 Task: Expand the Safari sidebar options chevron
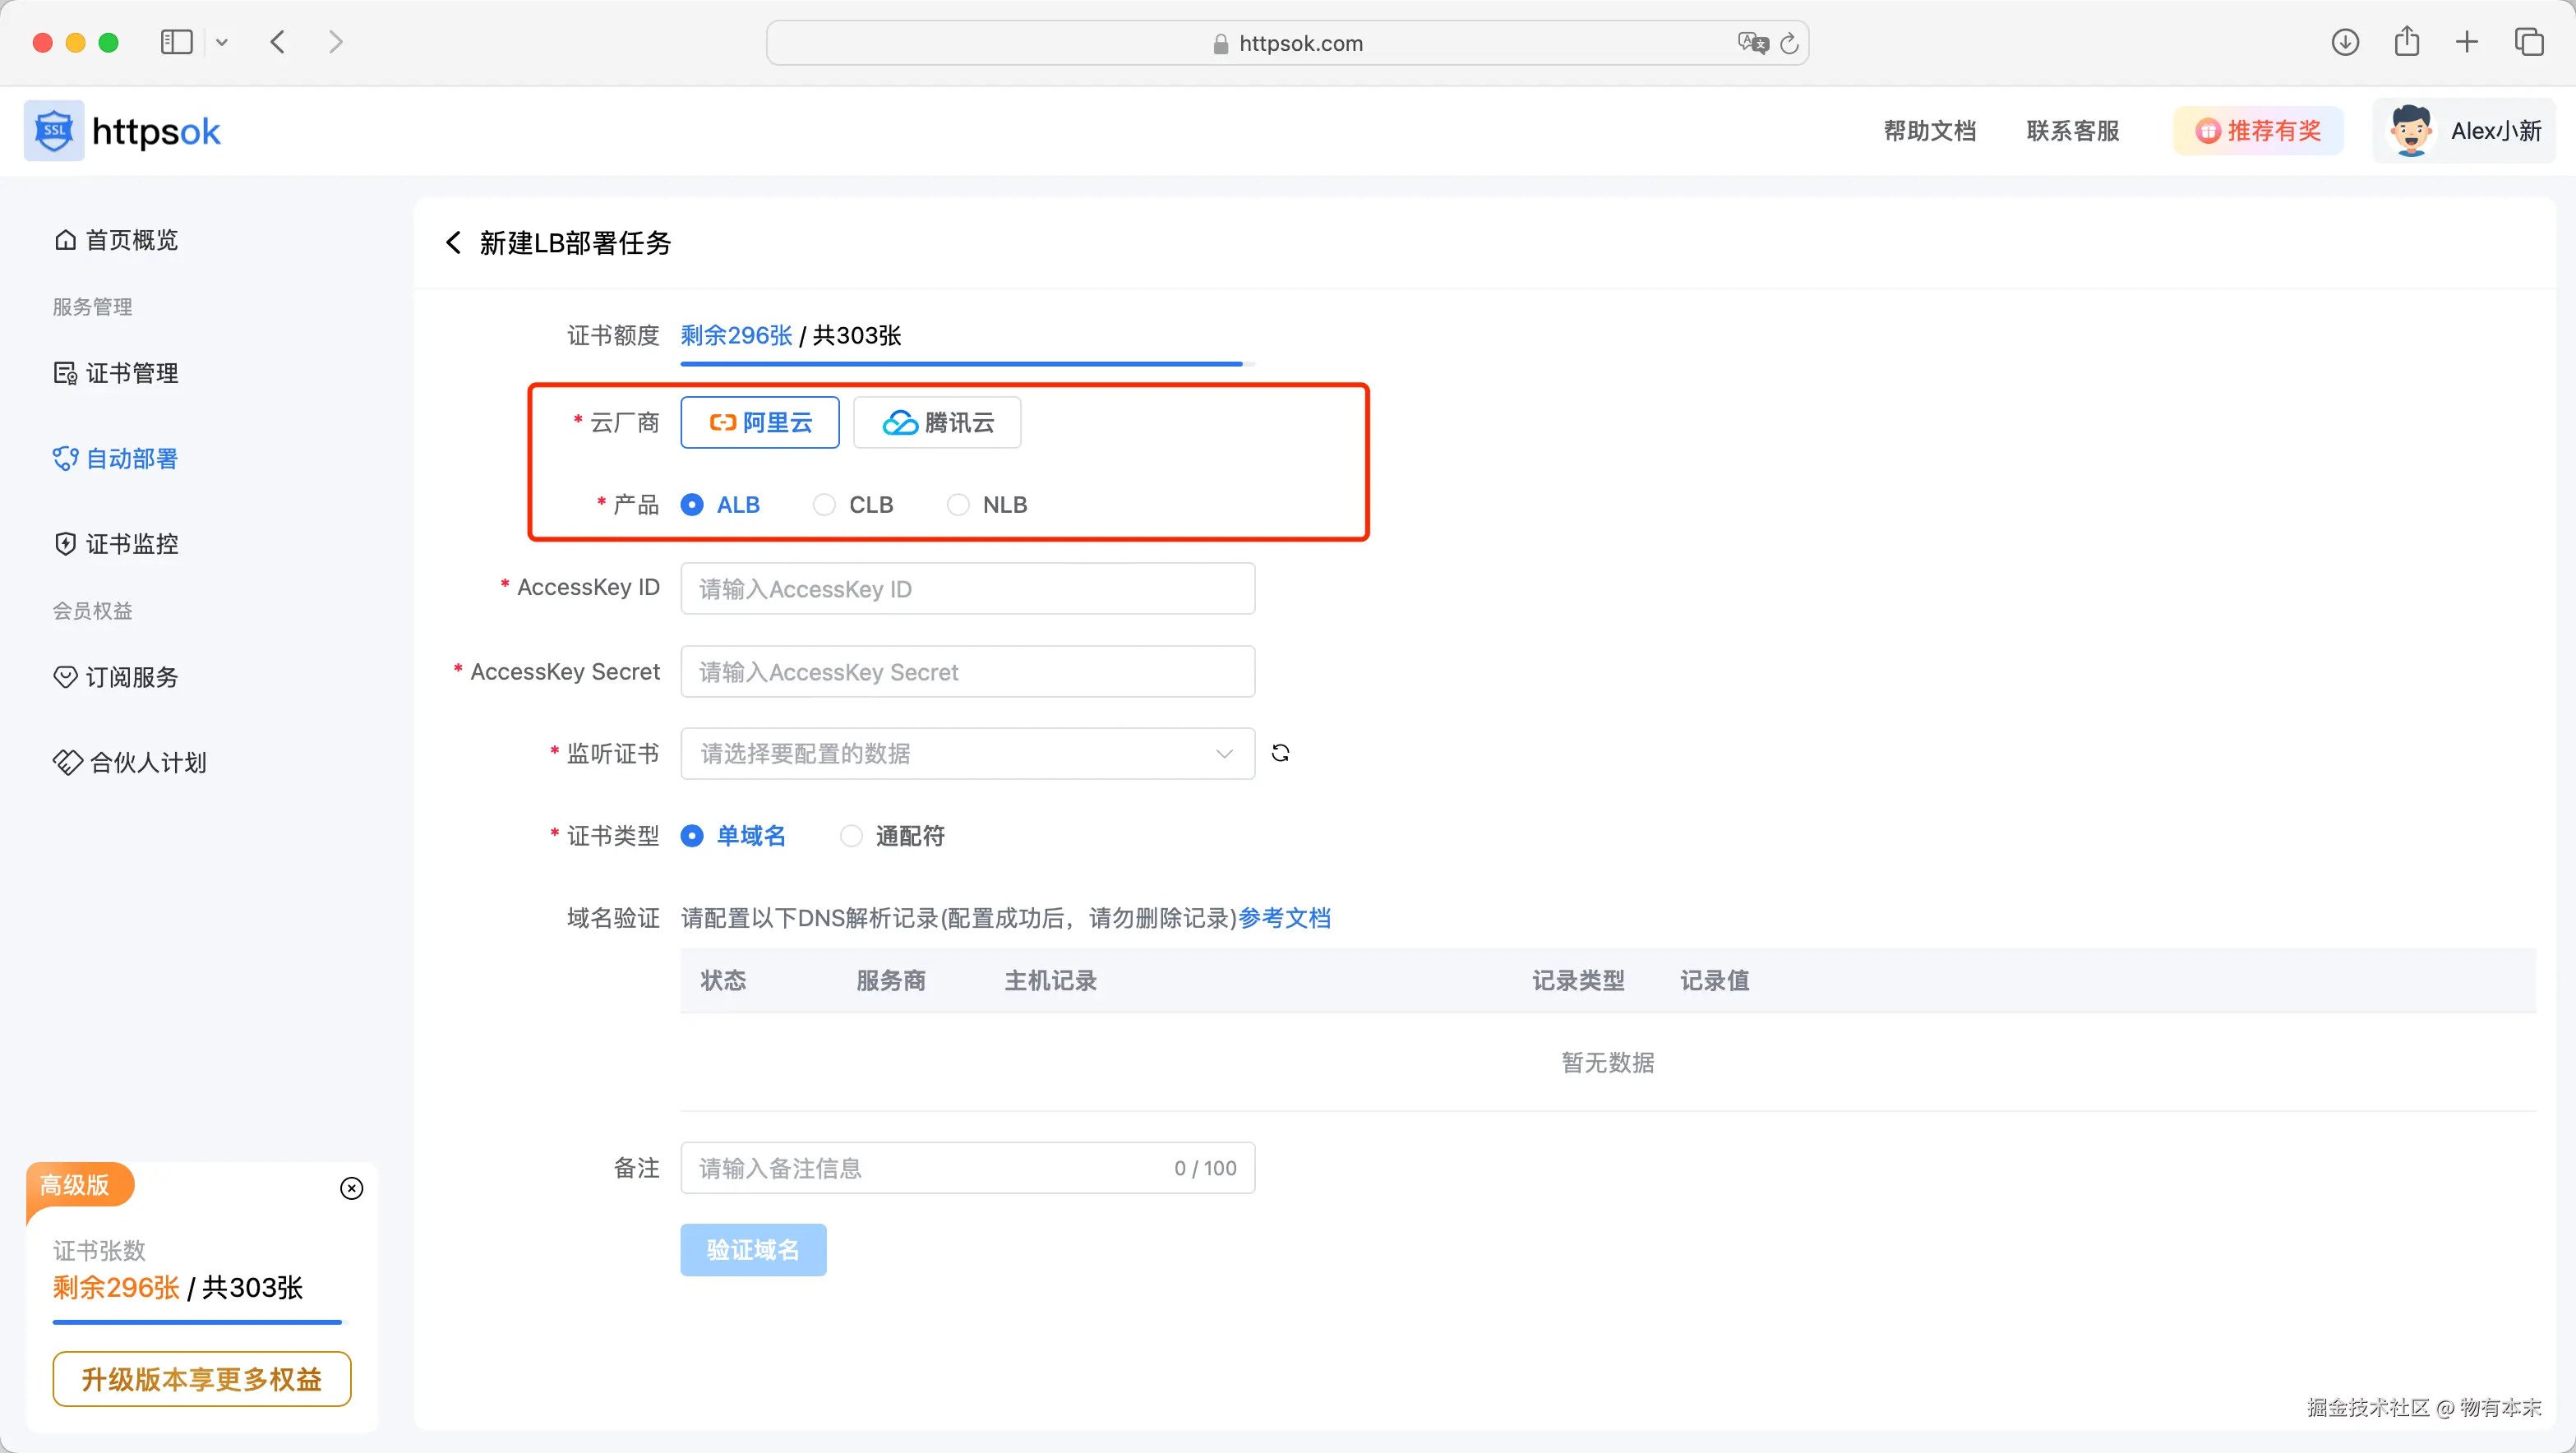coord(222,42)
